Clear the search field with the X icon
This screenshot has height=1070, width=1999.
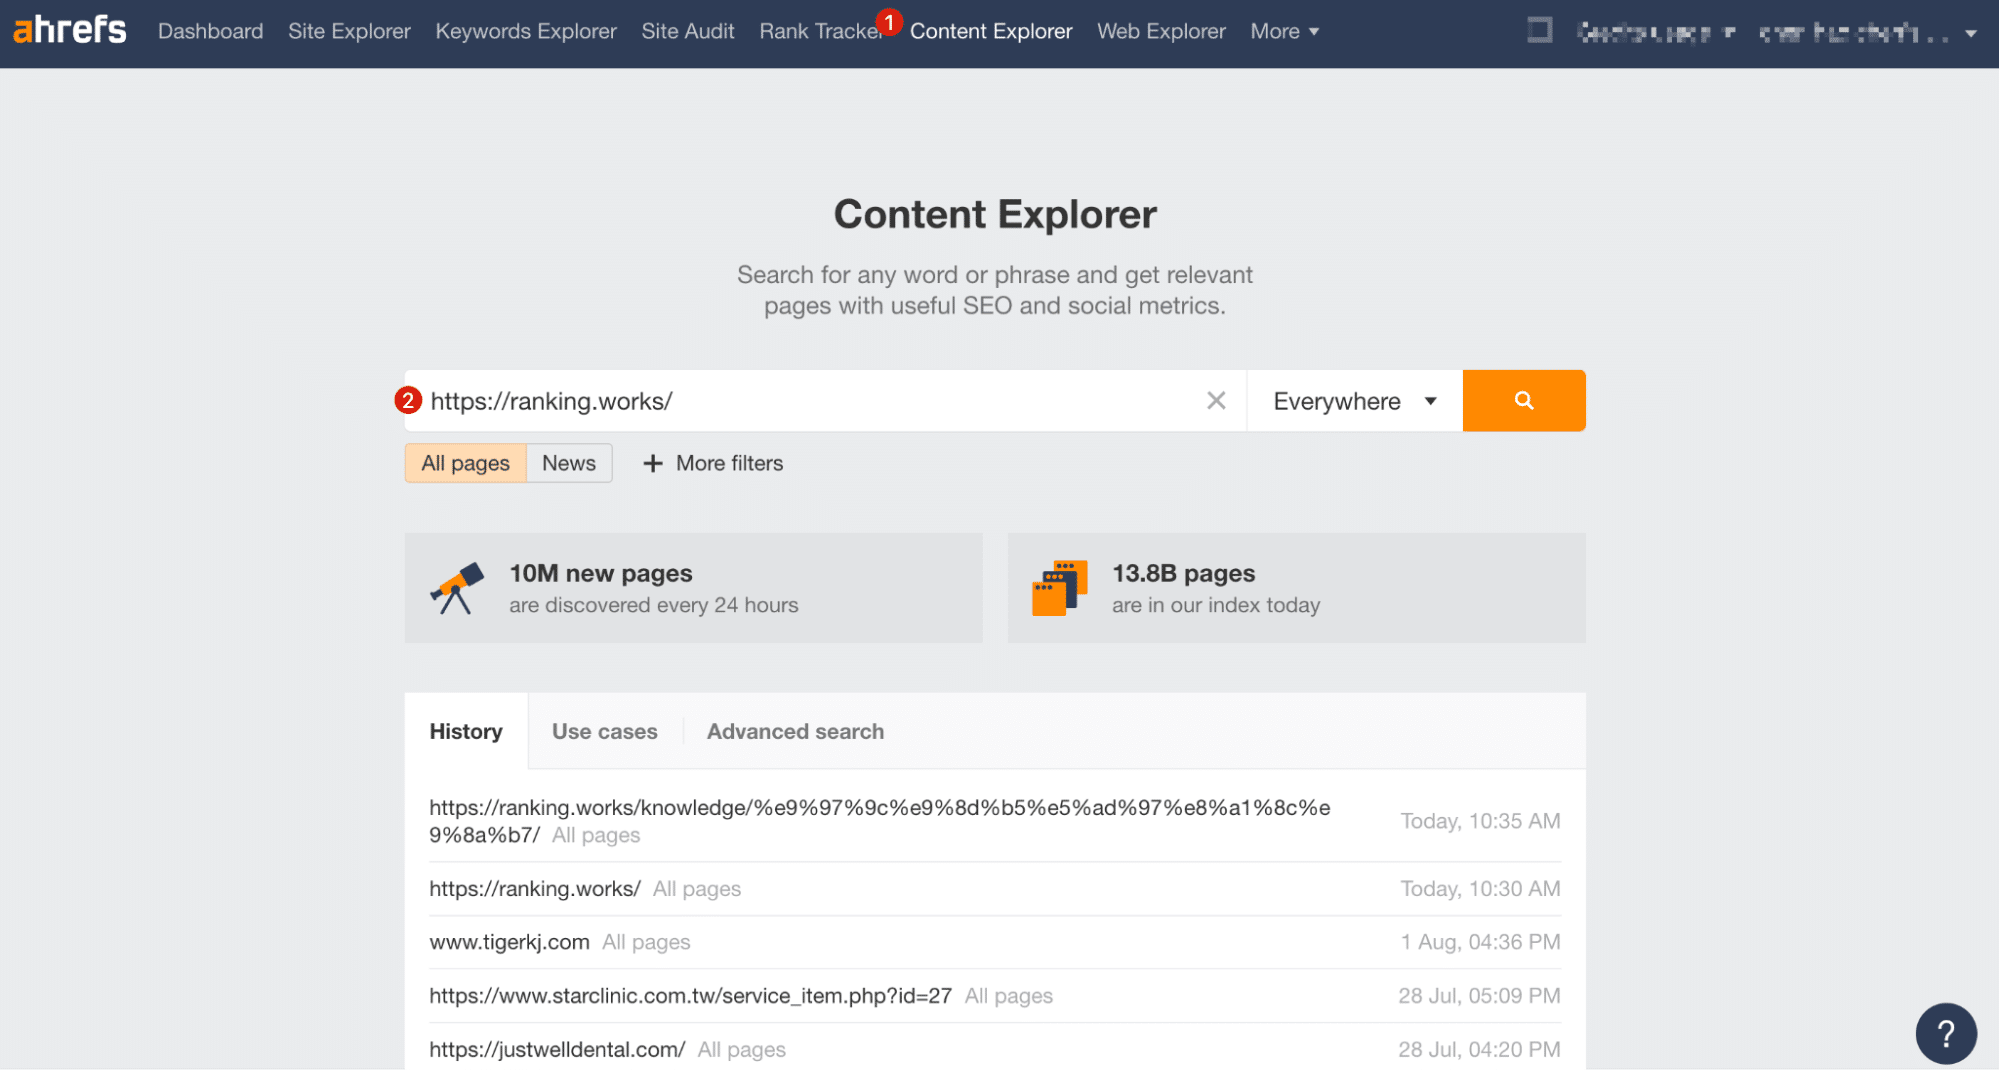click(1216, 401)
